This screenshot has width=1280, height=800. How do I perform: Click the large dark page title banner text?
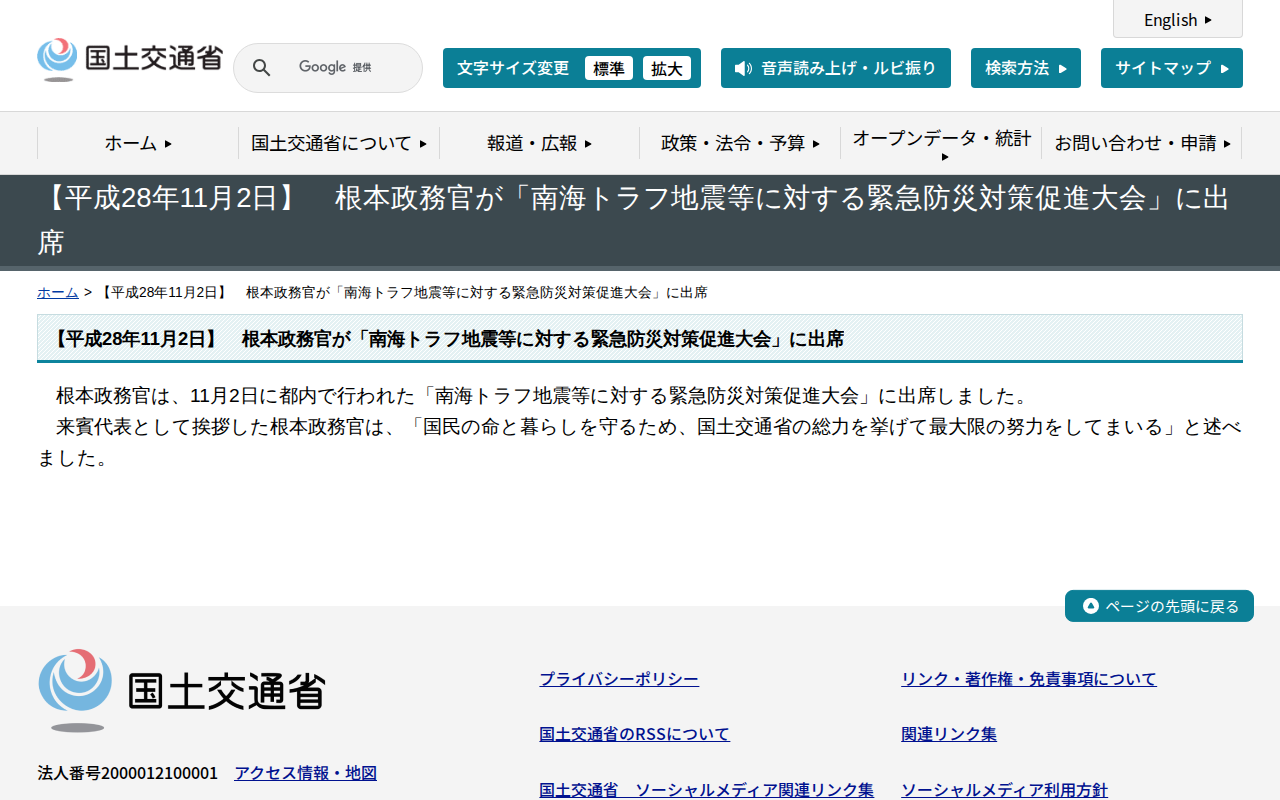(634, 220)
